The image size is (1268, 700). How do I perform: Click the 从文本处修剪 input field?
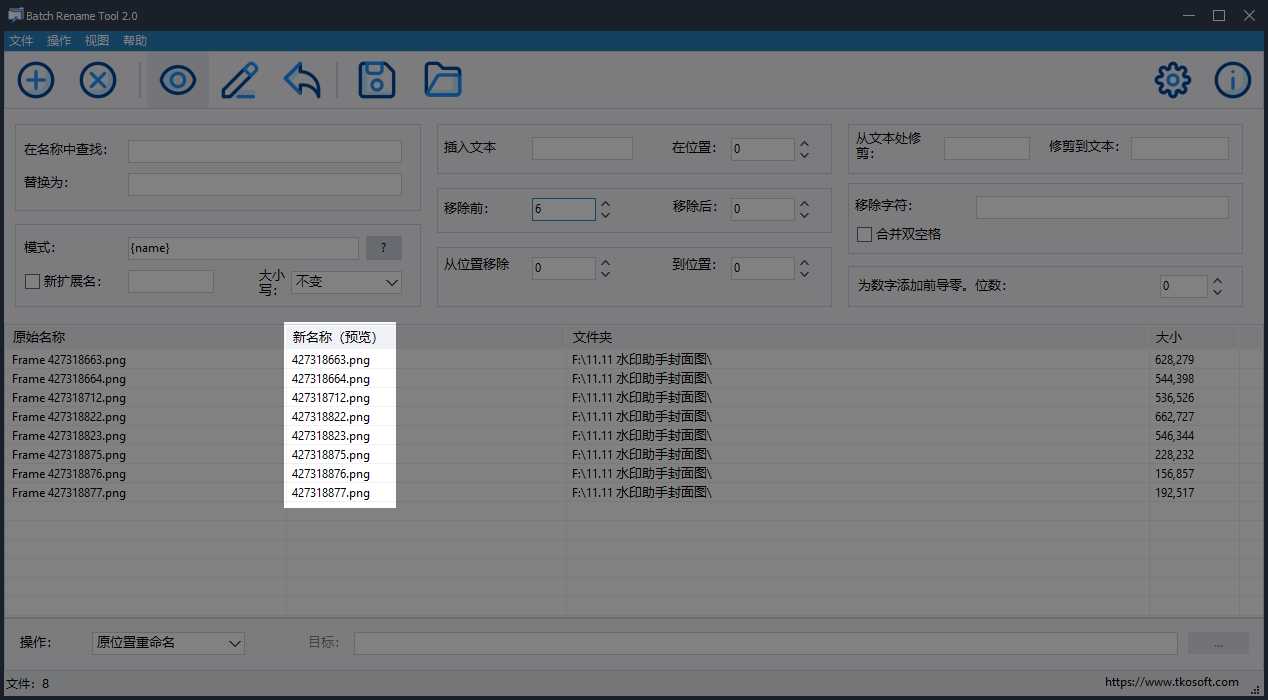987,148
